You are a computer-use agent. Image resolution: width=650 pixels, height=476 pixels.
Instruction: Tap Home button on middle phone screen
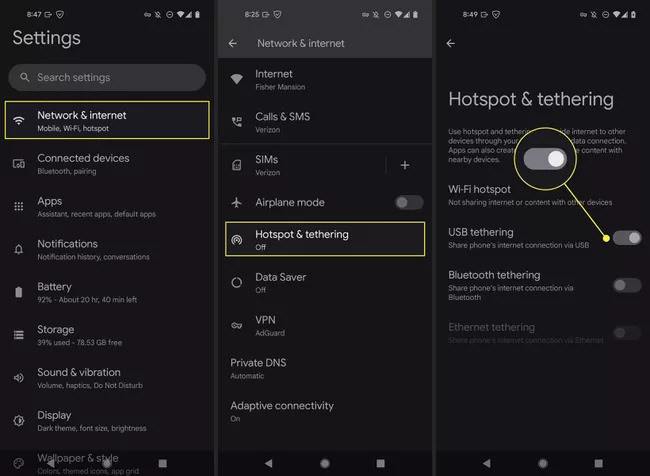point(325,463)
